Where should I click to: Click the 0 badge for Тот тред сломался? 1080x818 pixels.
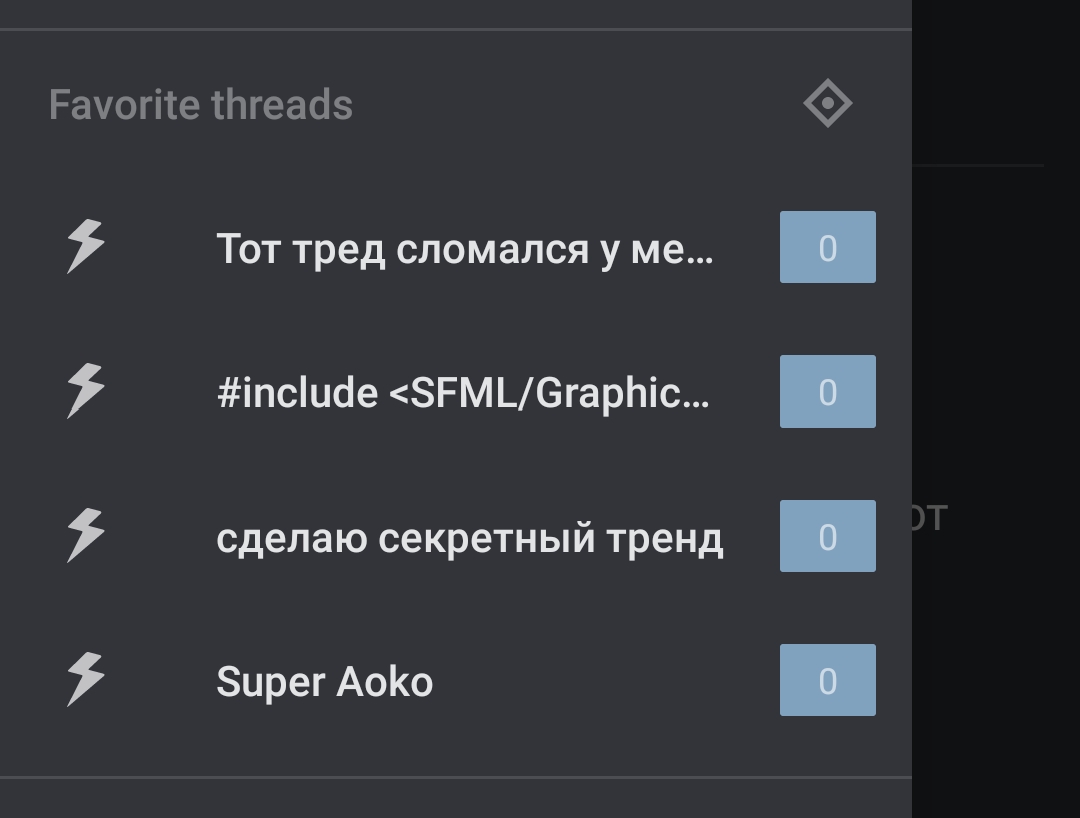click(x=827, y=247)
